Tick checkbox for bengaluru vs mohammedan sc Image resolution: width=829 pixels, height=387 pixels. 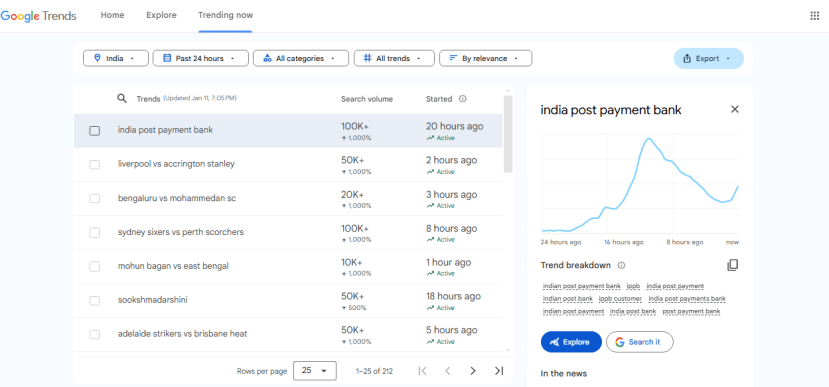click(x=95, y=198)
